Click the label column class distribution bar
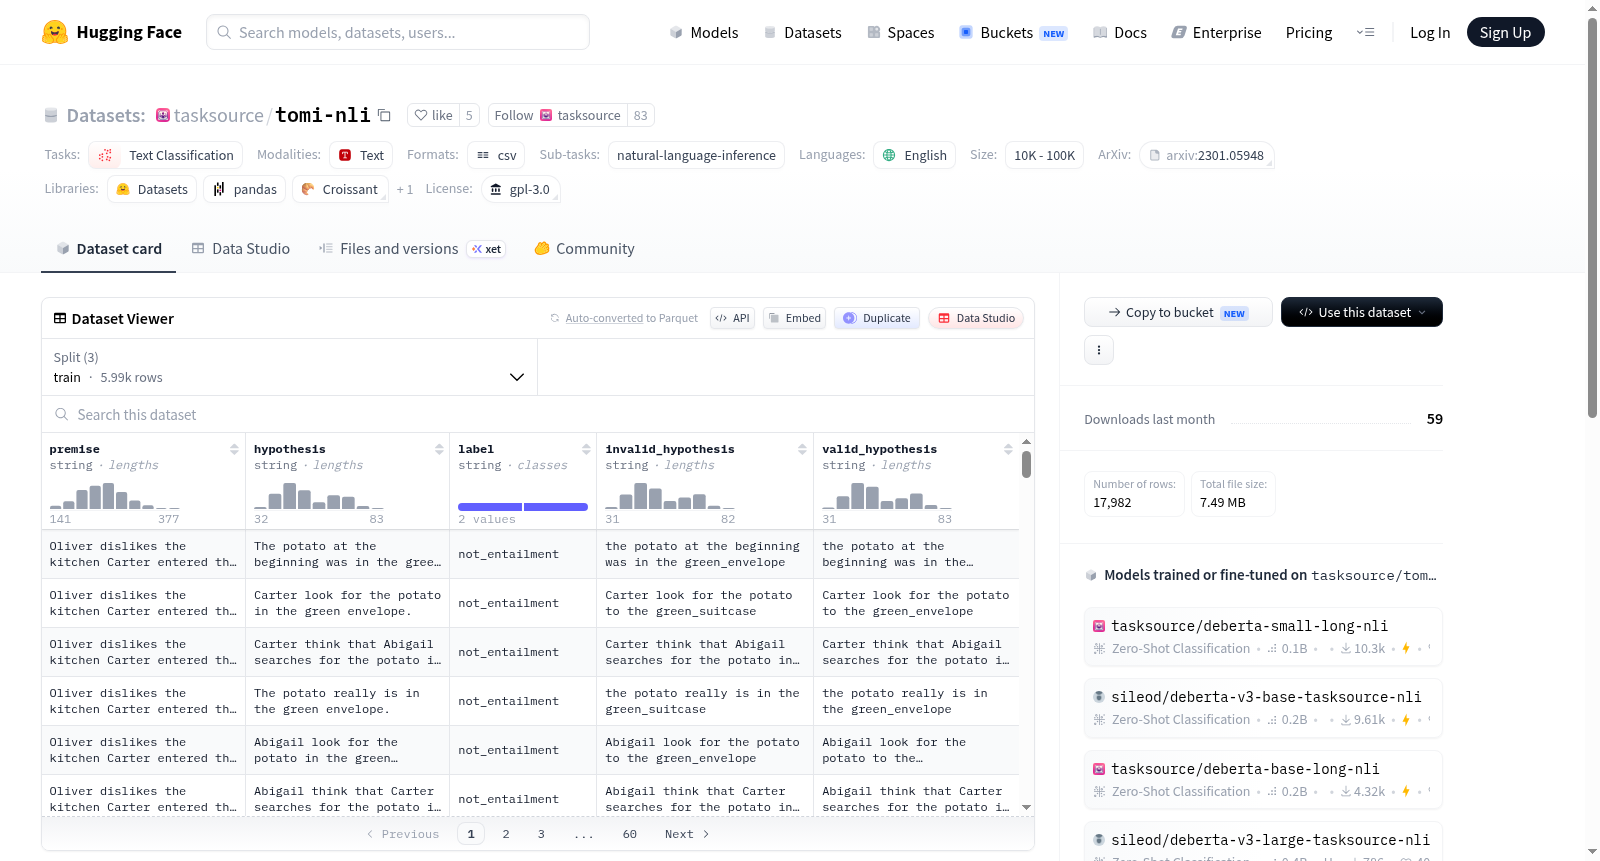This screenshot has height=861, width=1600. (x=523, y=507)
